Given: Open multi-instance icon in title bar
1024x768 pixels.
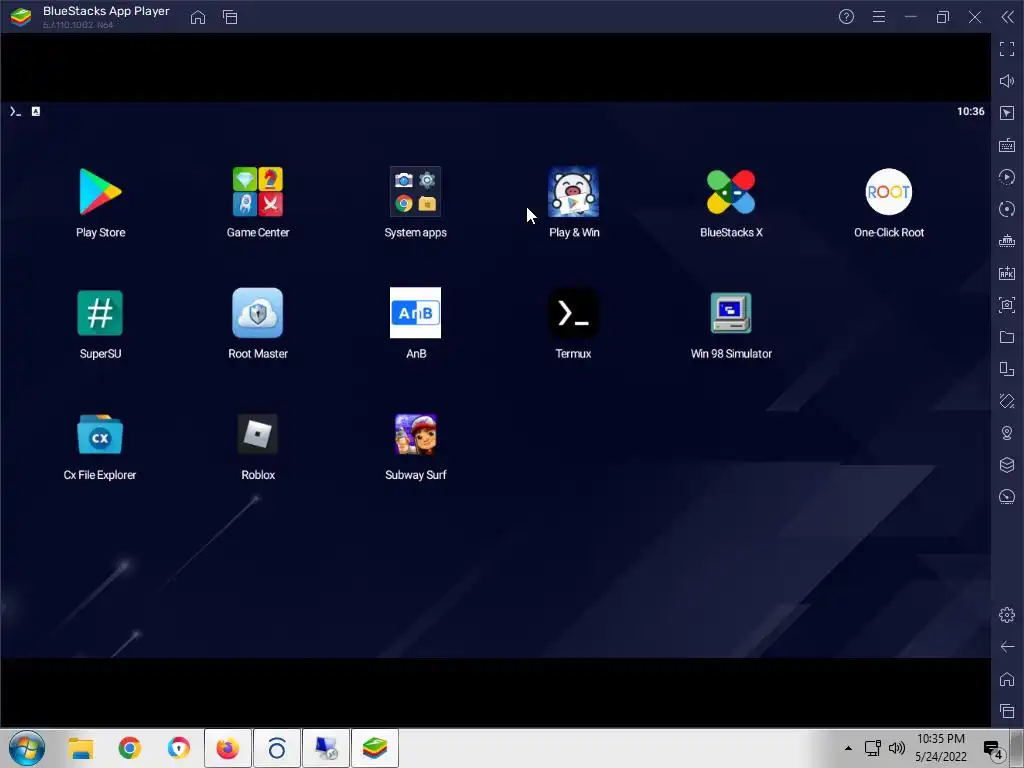Looking at the screenshot, I should 230,18.
